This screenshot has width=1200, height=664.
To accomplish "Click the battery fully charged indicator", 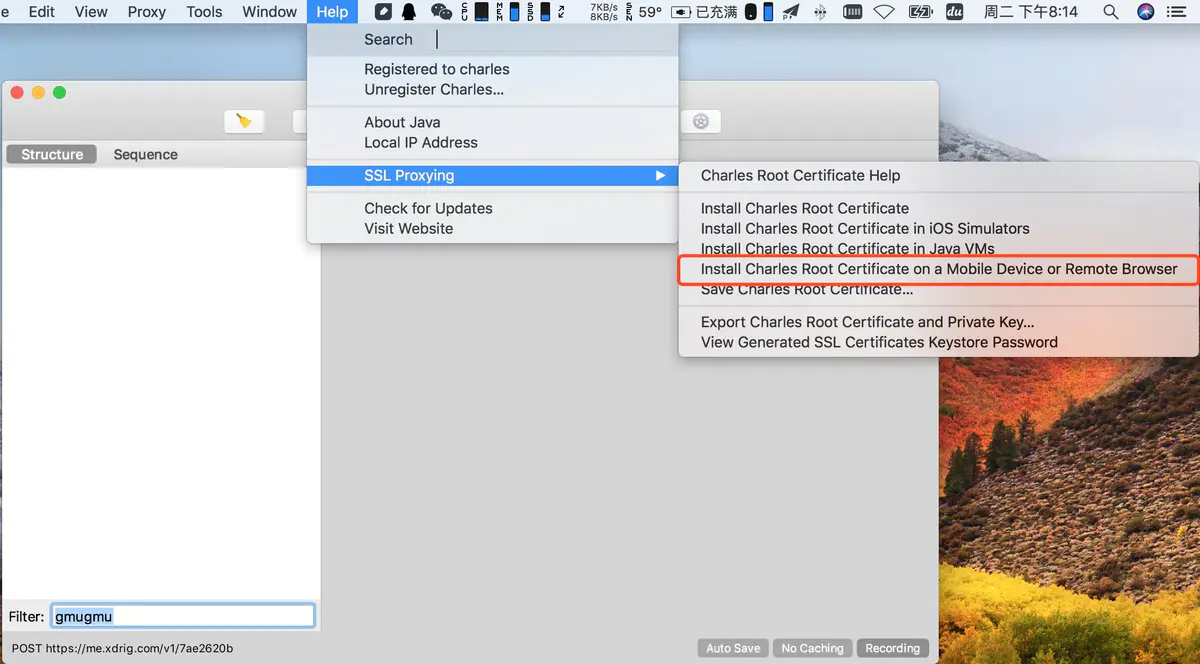I will pyautogui.click(x=704, y=12).
